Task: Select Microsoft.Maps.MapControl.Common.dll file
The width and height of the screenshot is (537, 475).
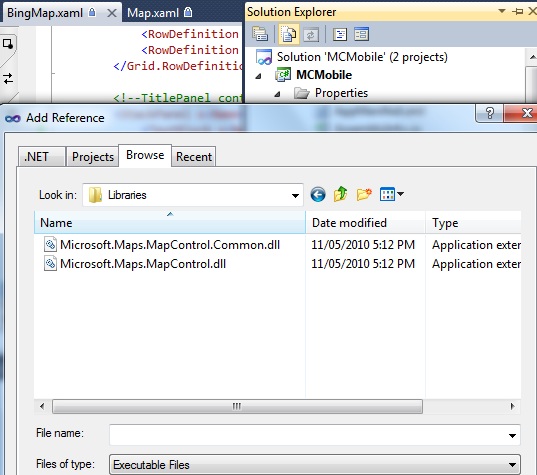Action: pos(170,245)
